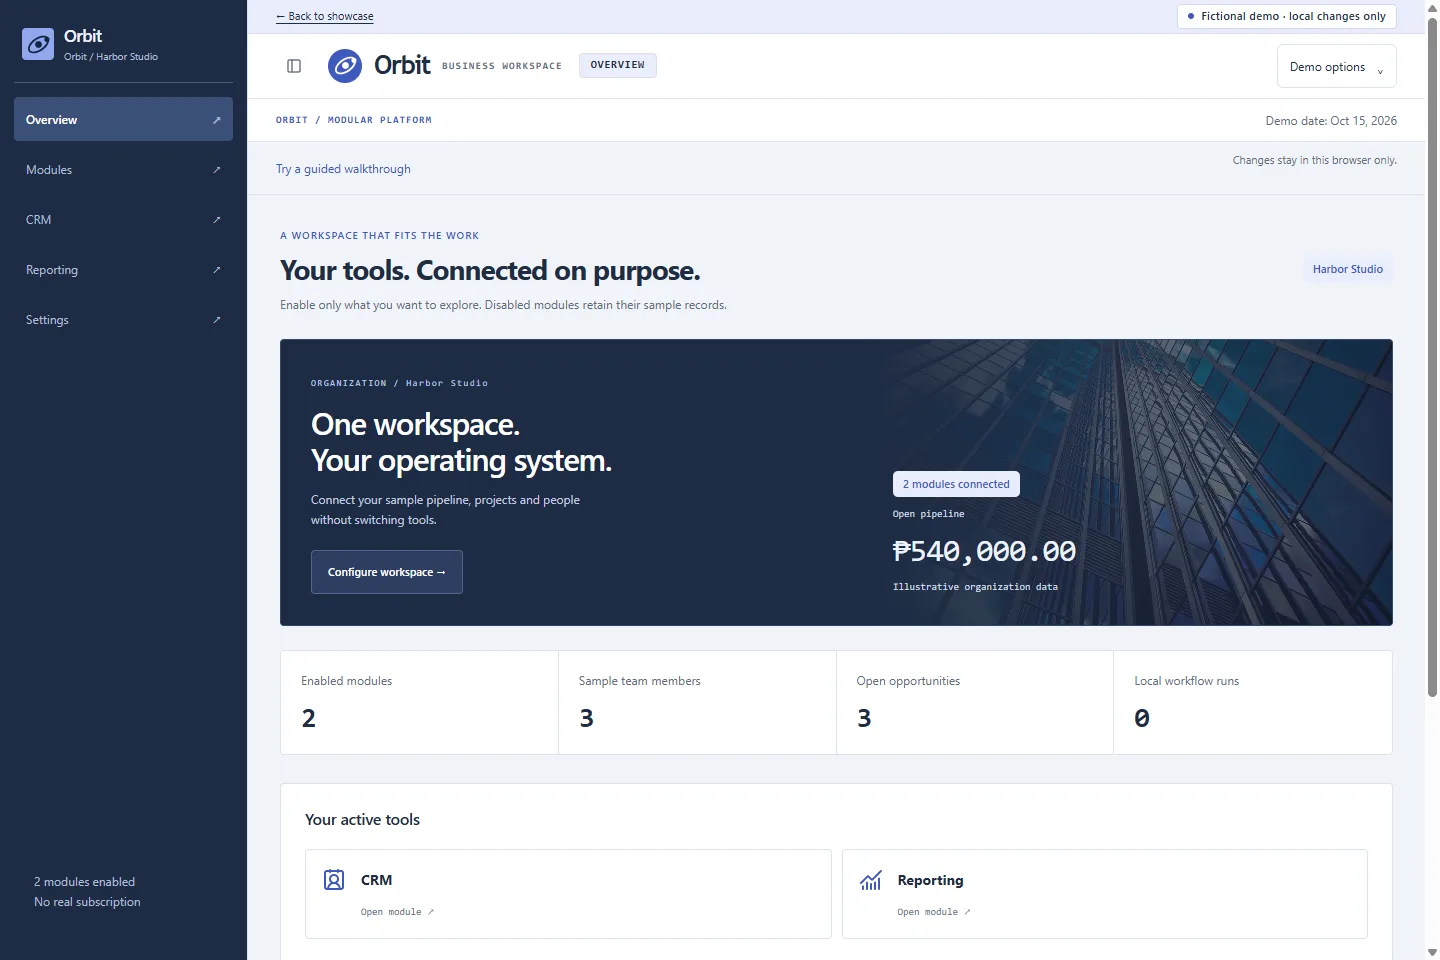Click the ₱540,000.00 open pipeline value
This screenshot has height=960, width=1440.
coord(984,551)
